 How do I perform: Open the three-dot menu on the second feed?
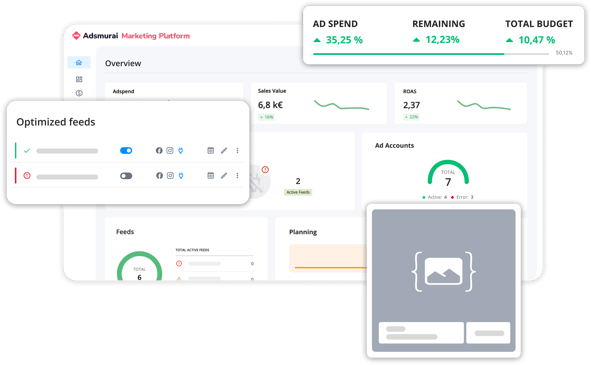[x=237, y=175]
